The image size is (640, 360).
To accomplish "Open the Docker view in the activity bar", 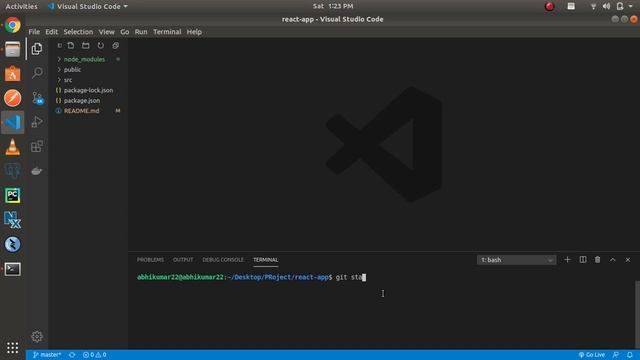I will click(37, 171).
